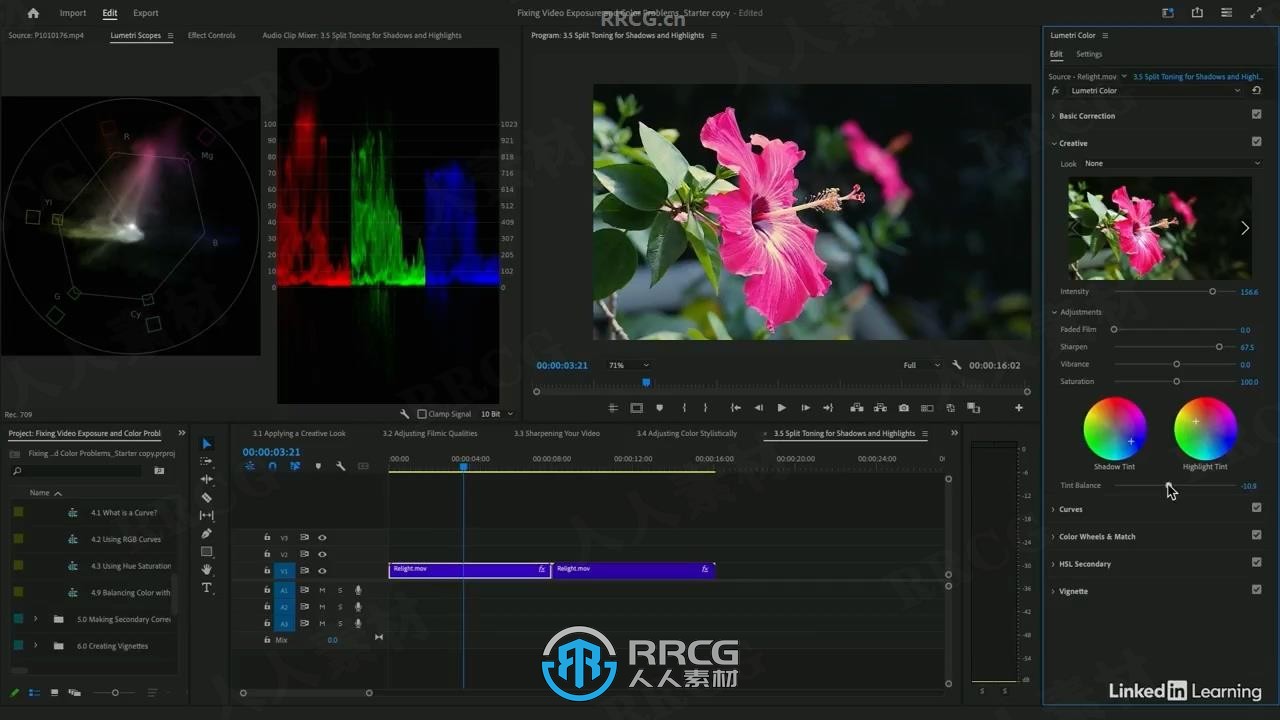Open 3.3 Sharpening Your Video sequence tab

pos(557,434)
